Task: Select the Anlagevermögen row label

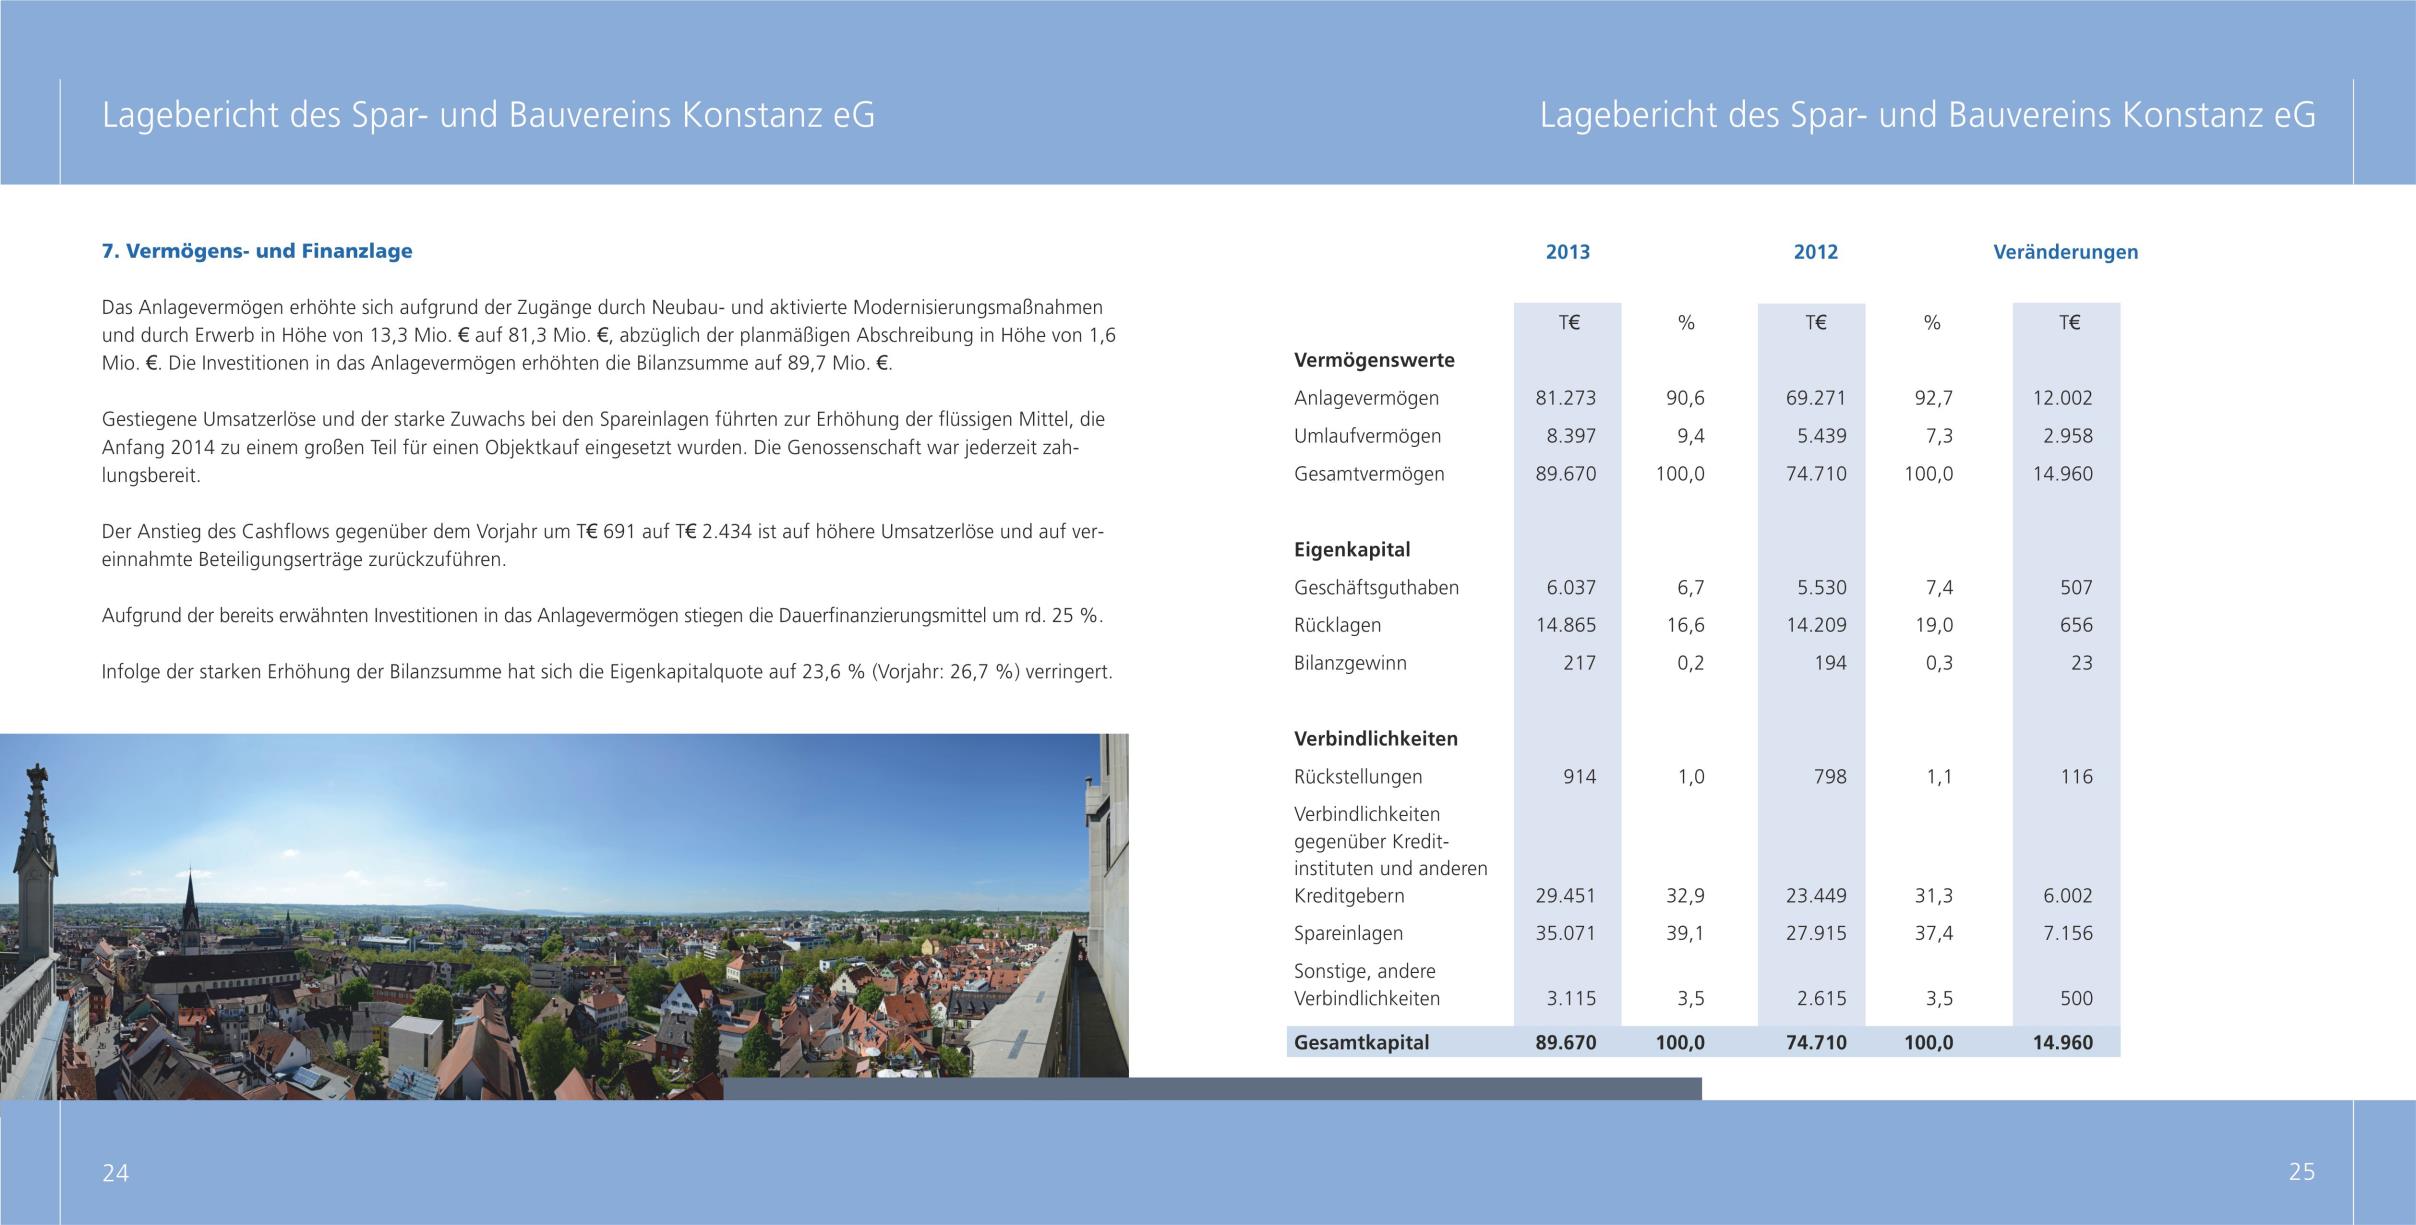Action: coord(1366,398)
